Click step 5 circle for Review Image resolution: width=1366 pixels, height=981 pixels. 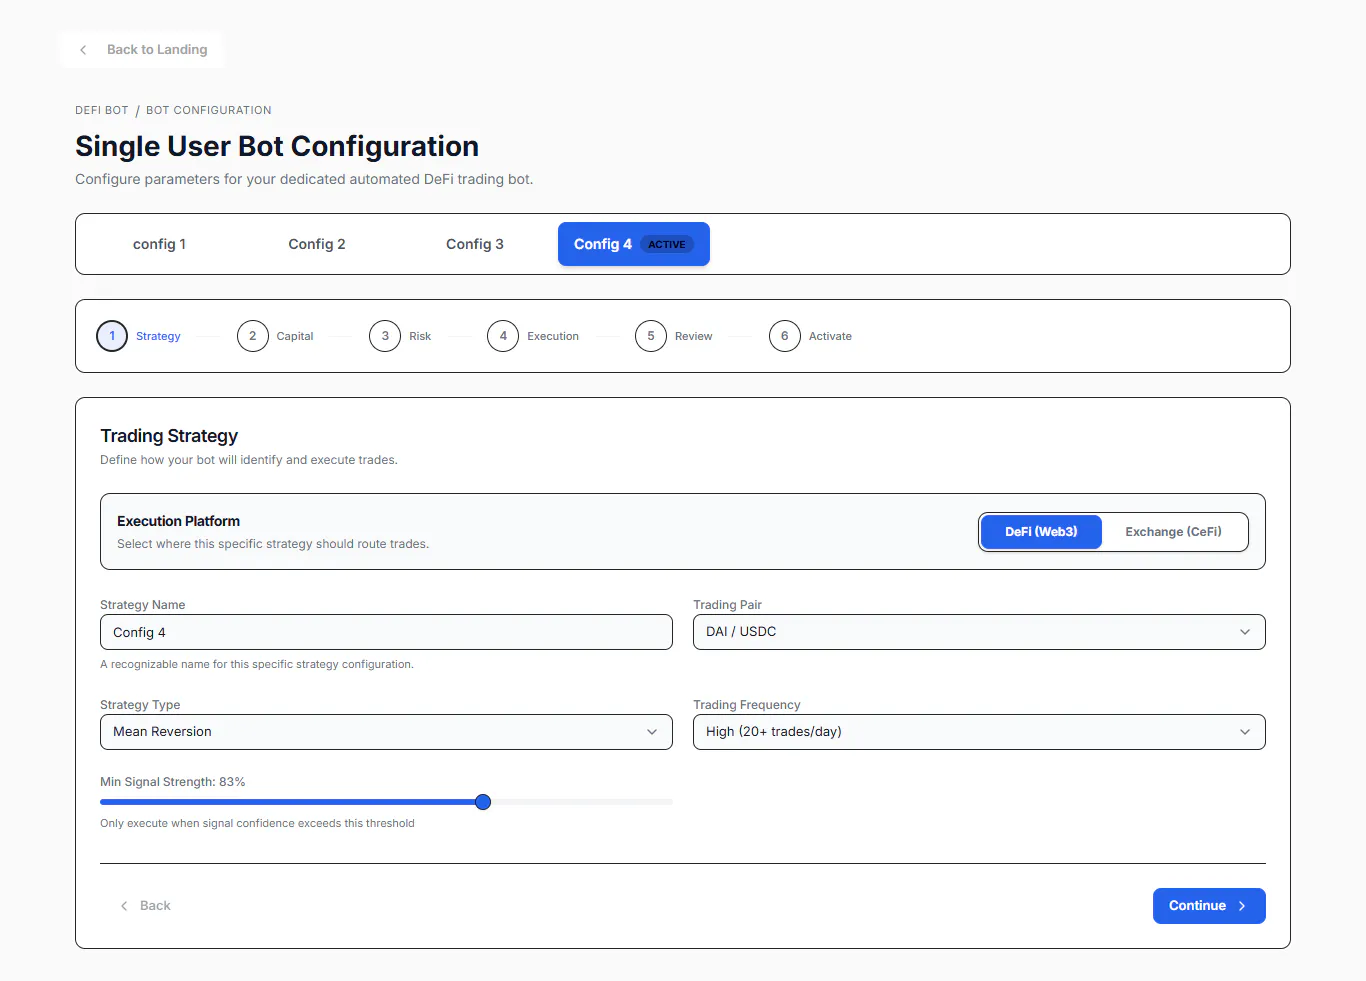(x=651, y=336)
